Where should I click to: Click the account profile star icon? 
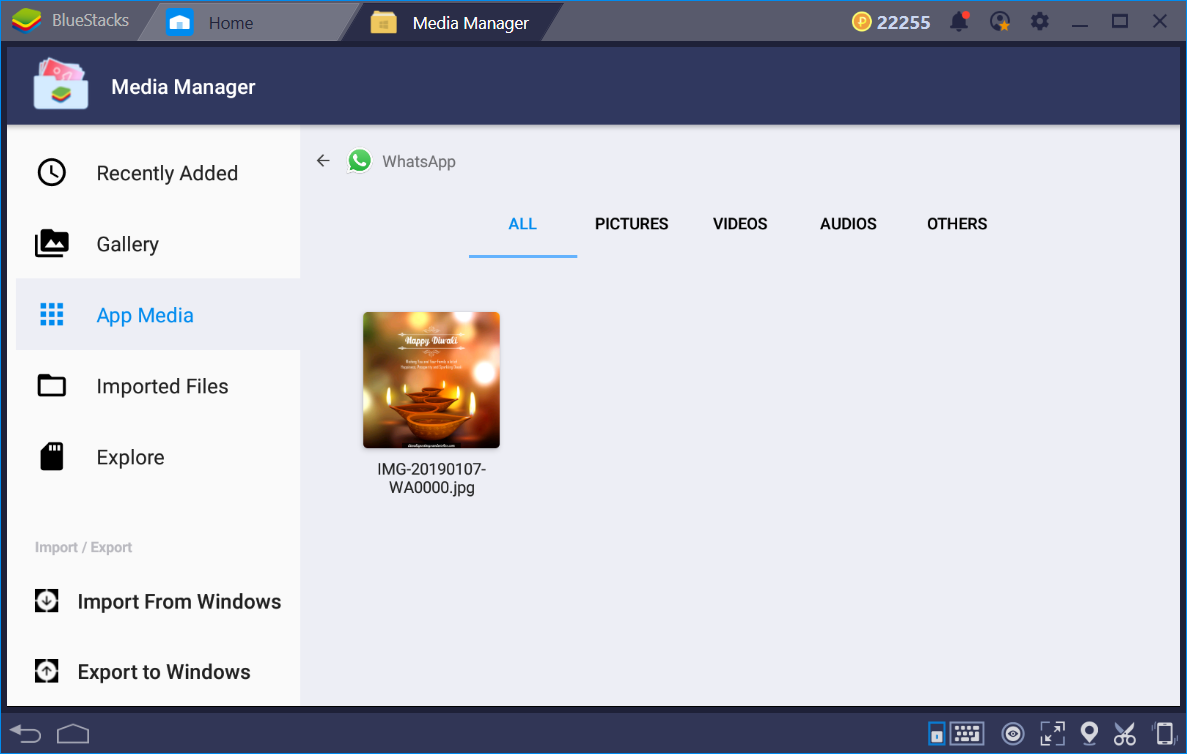tap(999, 22)
